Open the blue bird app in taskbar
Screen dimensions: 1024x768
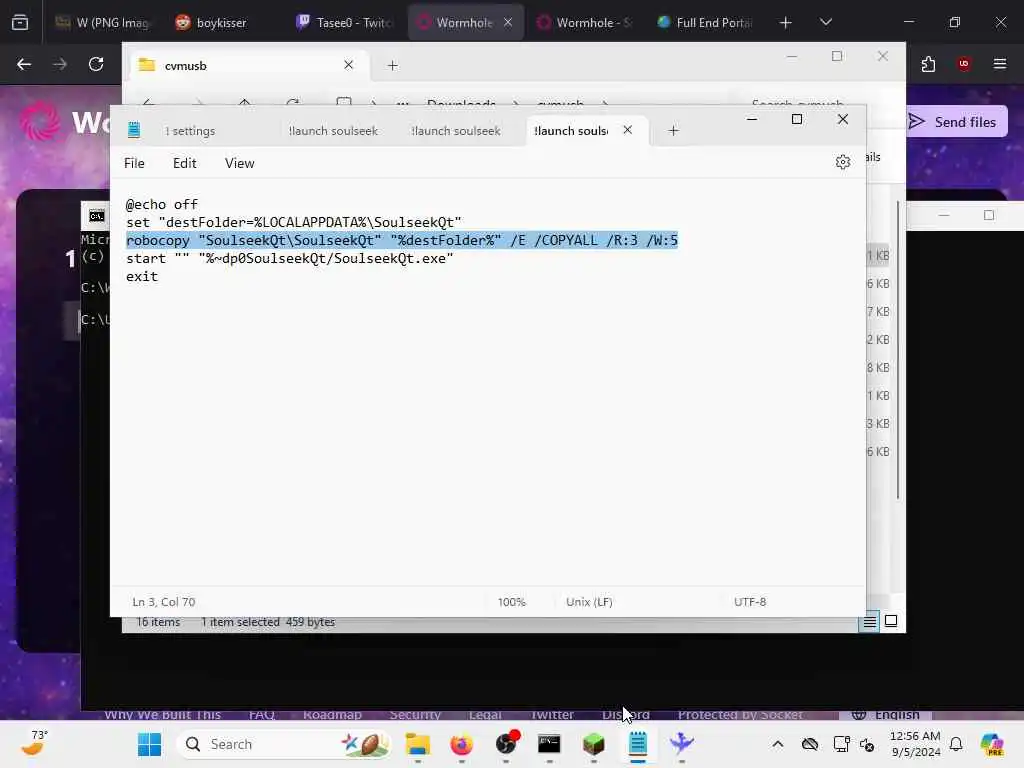coord(681,744)
